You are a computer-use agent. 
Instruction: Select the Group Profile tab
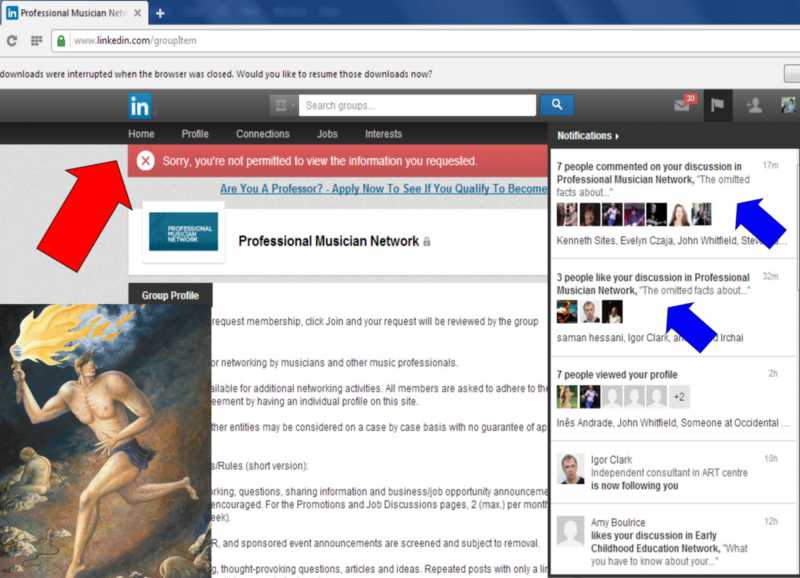170,295
